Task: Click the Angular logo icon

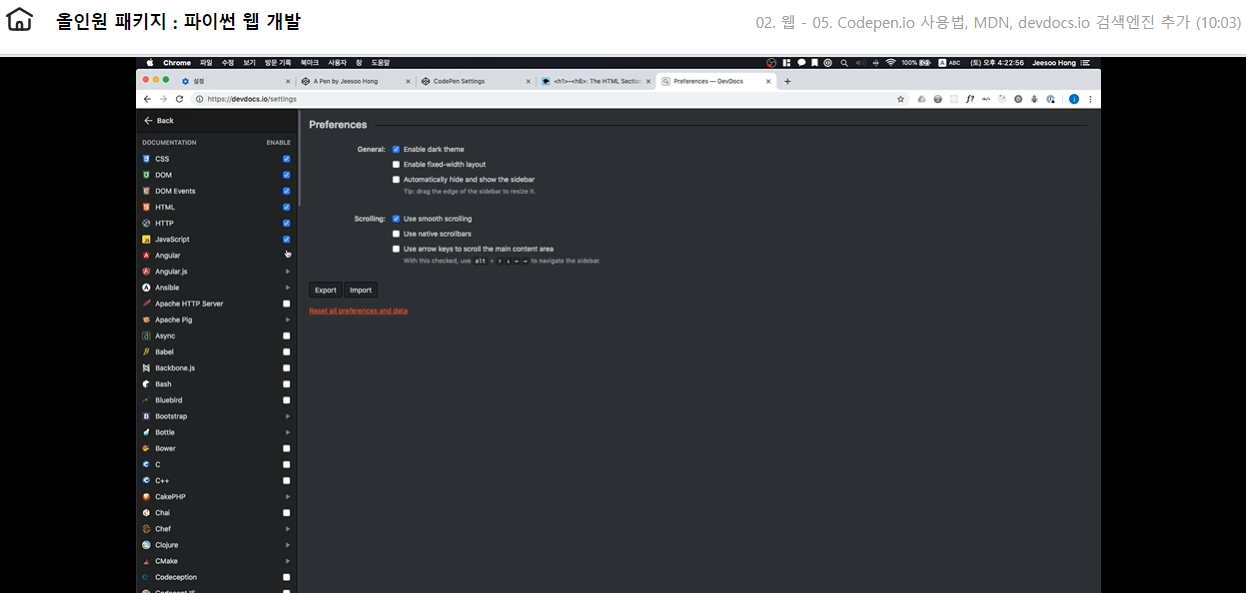Action: coord(146,255)
